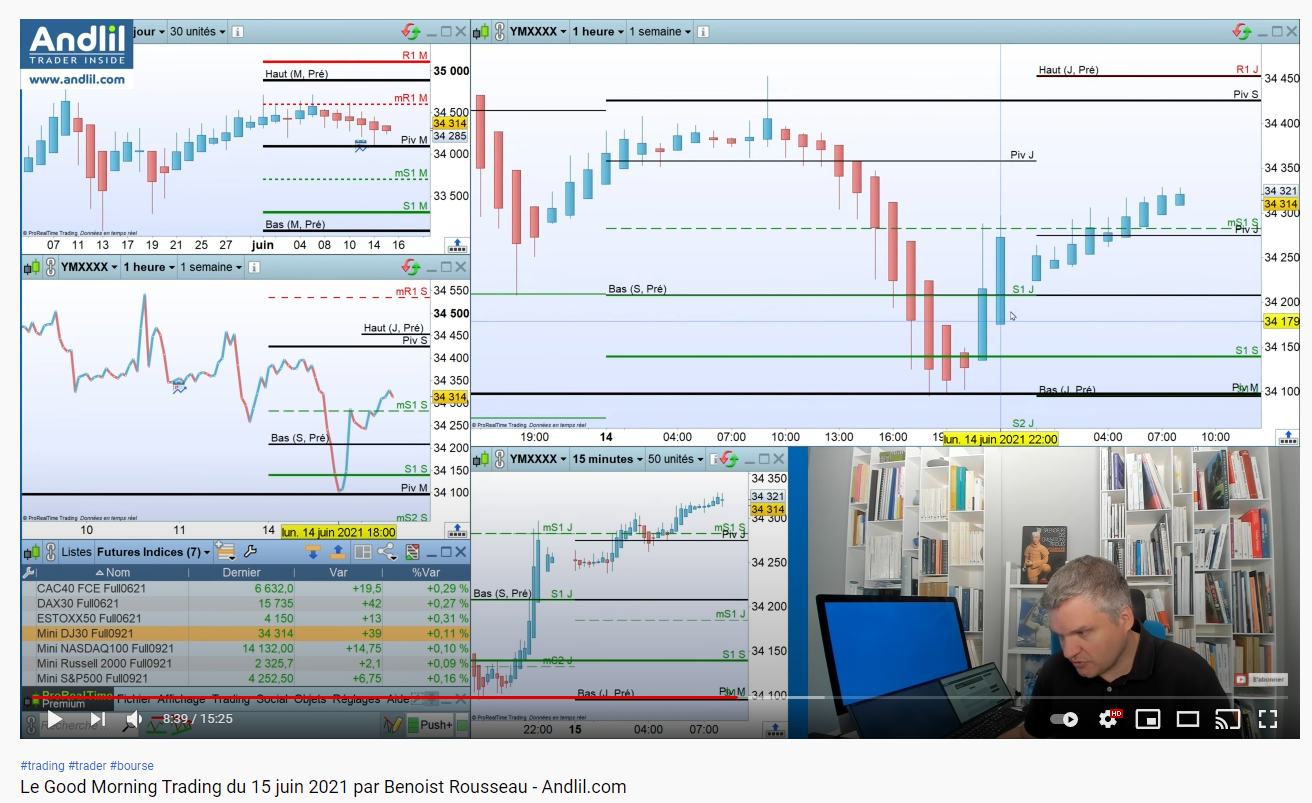1312x803 pixels.
Task: Open the 15 minutes timeframe dropdown
Action: [607, 459]
